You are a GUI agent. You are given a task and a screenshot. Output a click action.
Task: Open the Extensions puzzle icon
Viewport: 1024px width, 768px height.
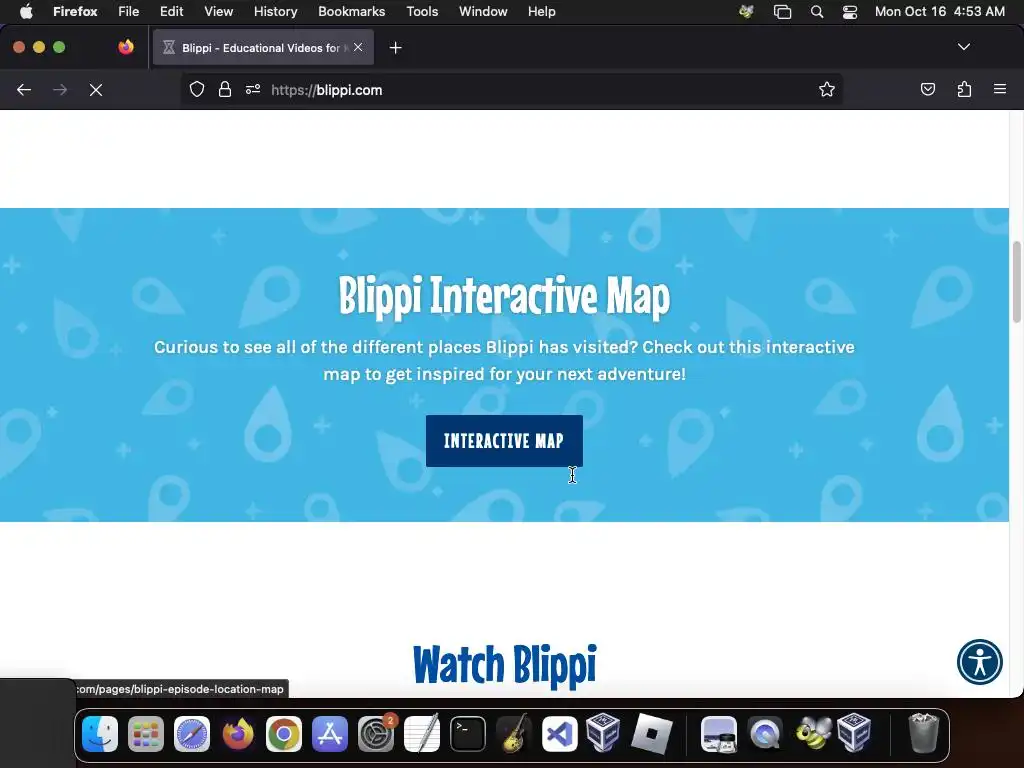pyautogui.click(x=964, y=89)
